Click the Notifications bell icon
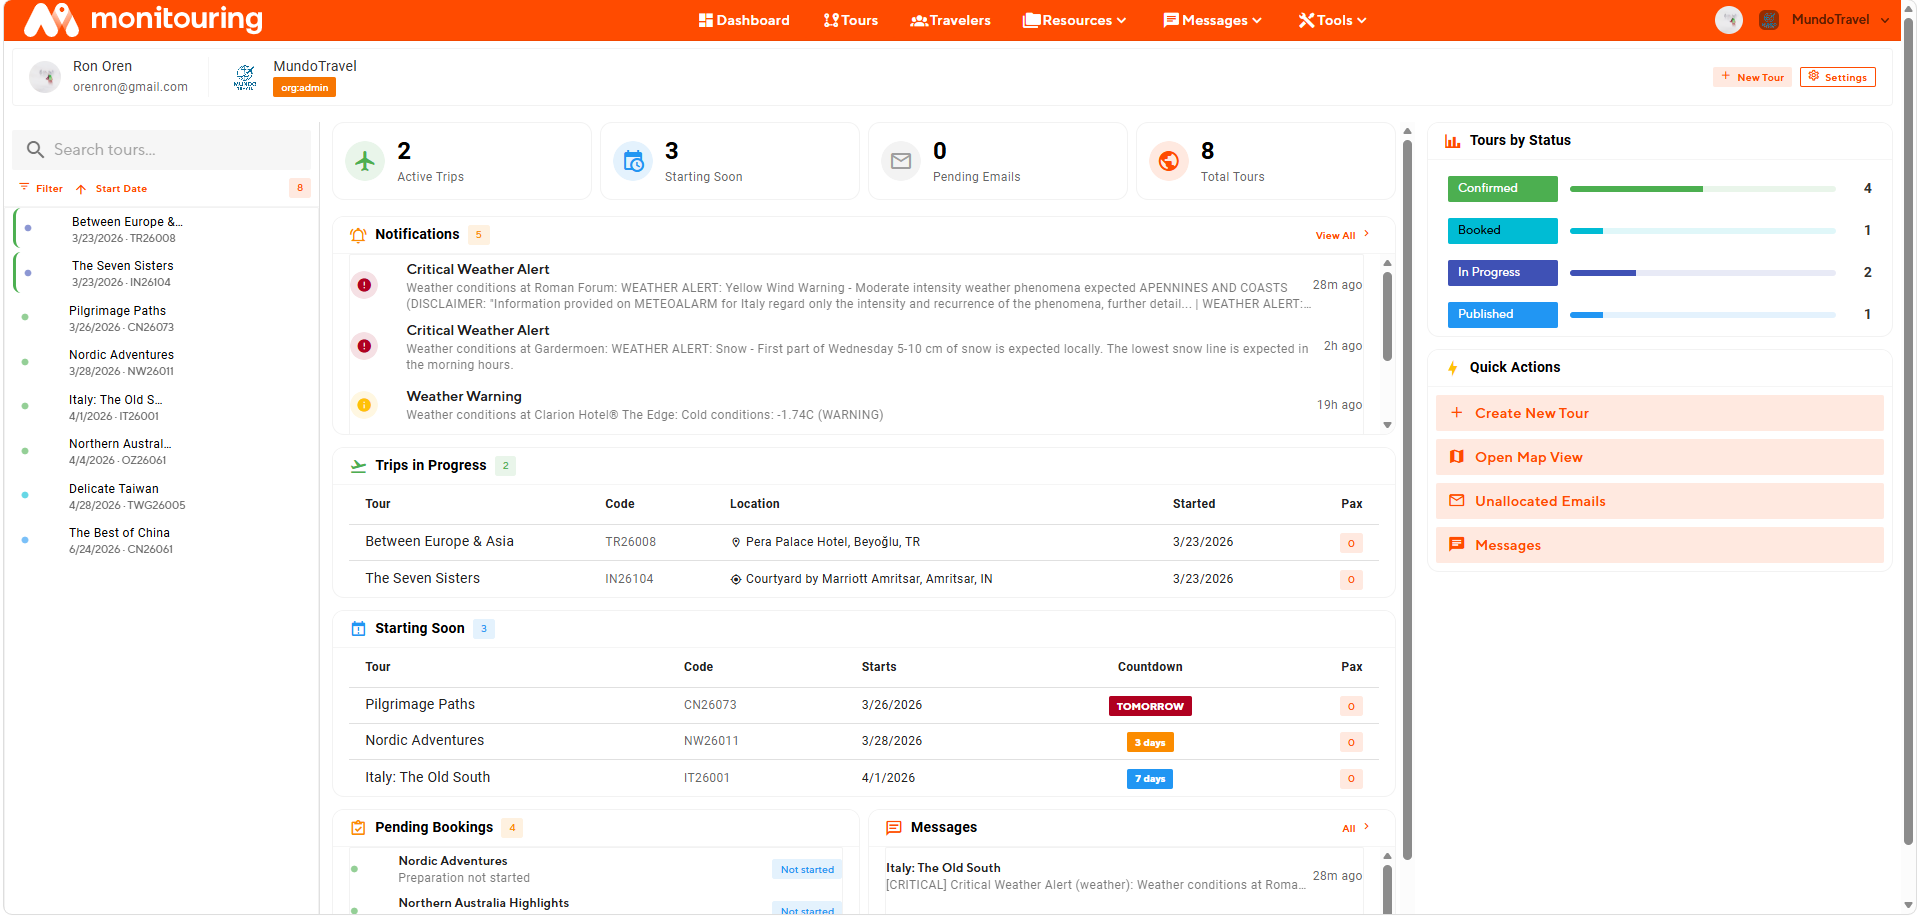This screenshot has width=1918, height=918. point(358,235)
